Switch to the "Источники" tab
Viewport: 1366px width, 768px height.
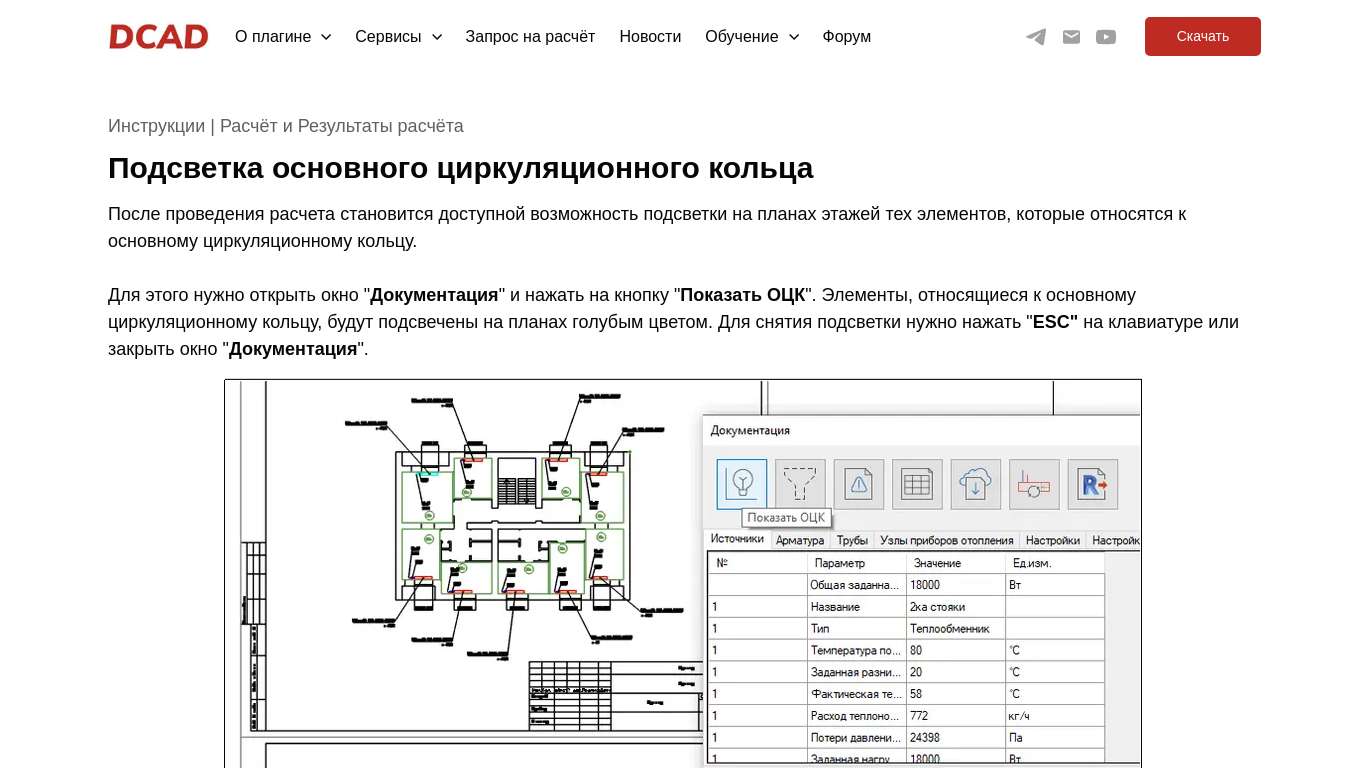click(737, 539)
